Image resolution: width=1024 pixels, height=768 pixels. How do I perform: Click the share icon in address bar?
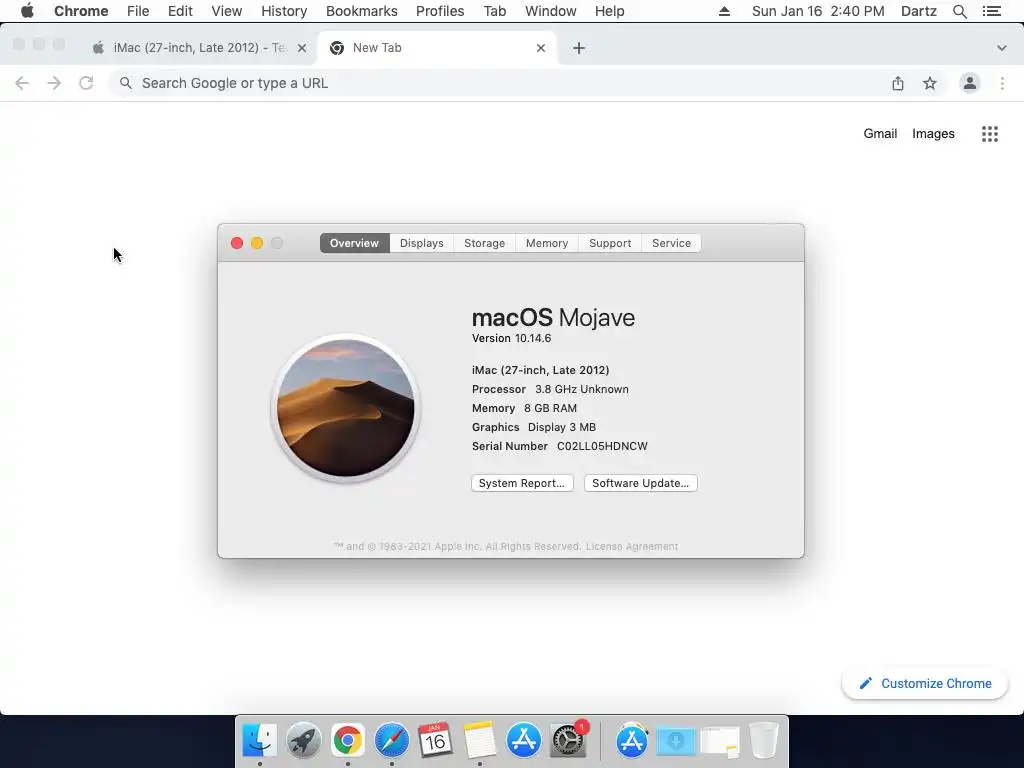click(x=898, y=83)
